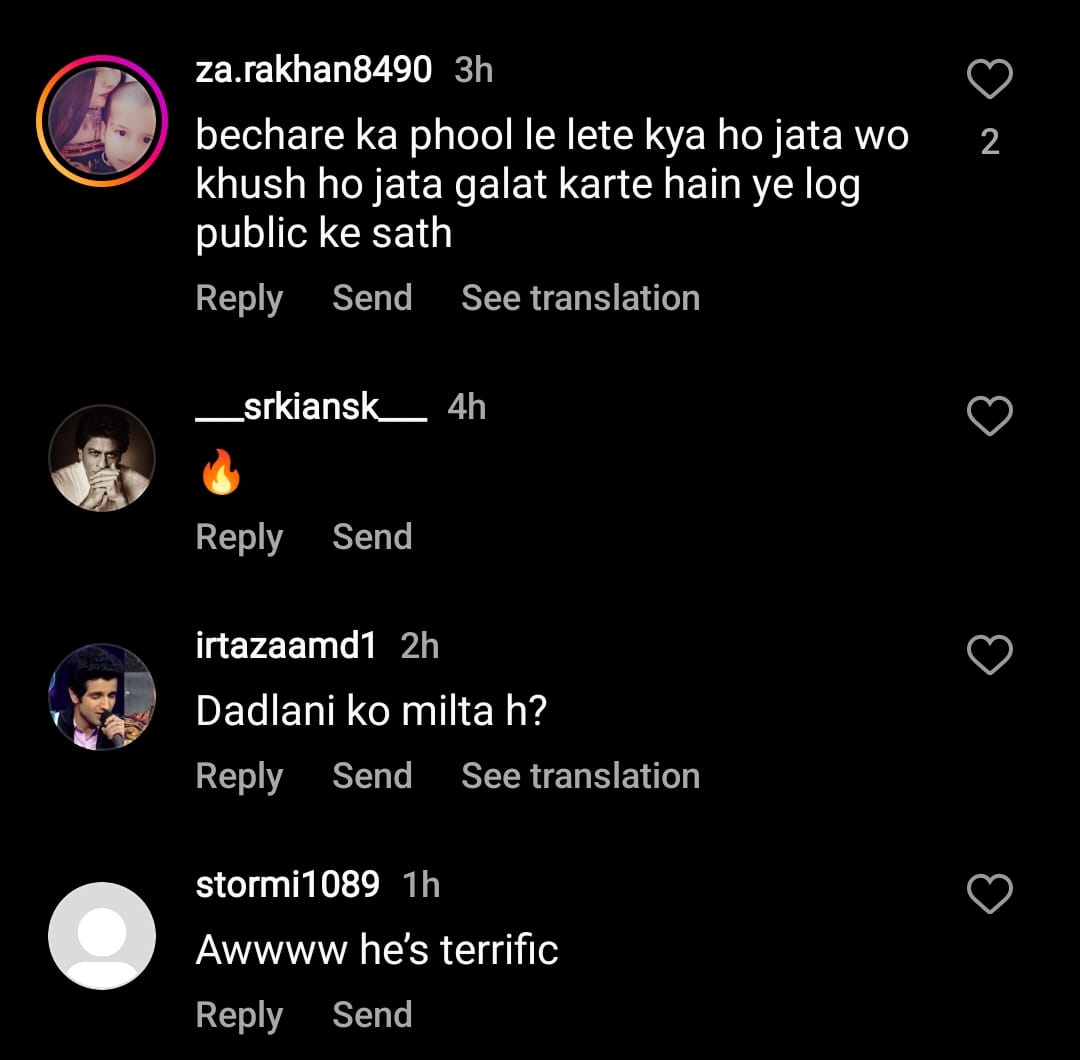Open za.rakhan8490's profile picture story

pos(102,122)
